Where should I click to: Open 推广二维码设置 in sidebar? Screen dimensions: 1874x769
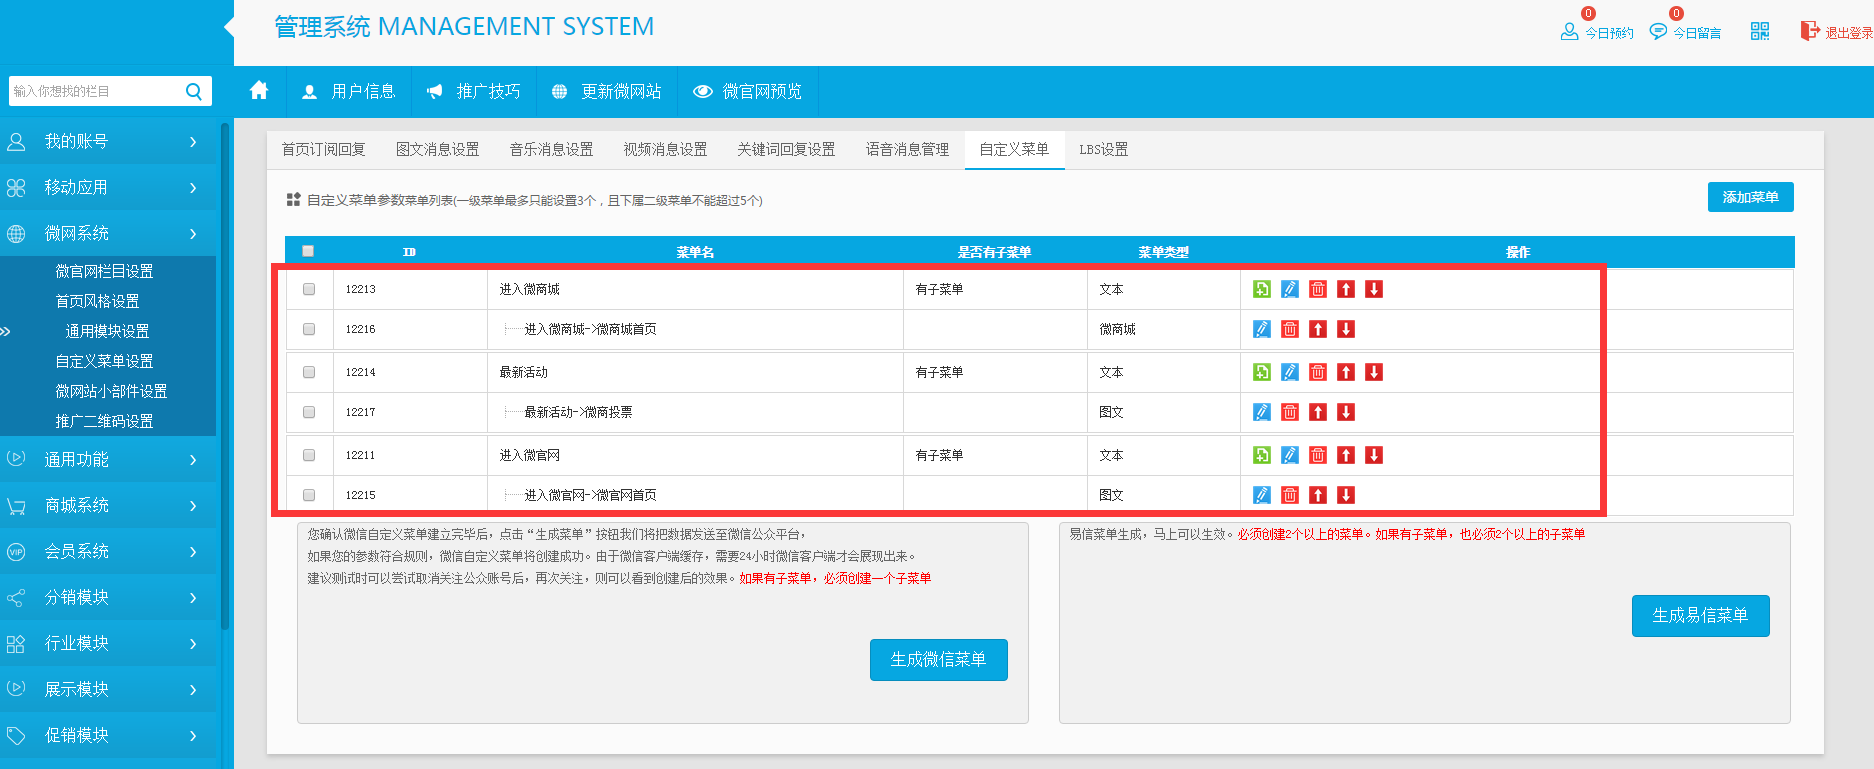pos(104,421)
